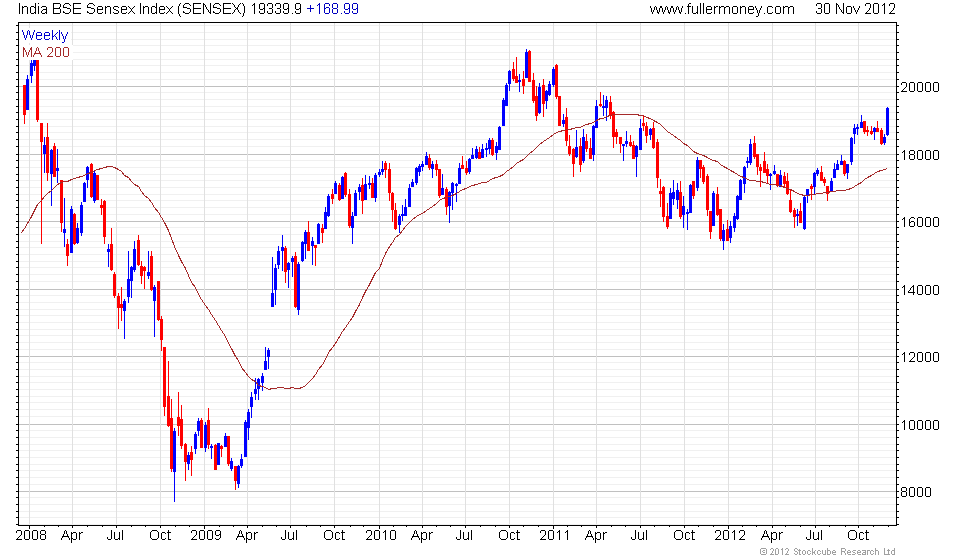Click the 10000 price axis label

pyautogui.click(x=919, y=425)
